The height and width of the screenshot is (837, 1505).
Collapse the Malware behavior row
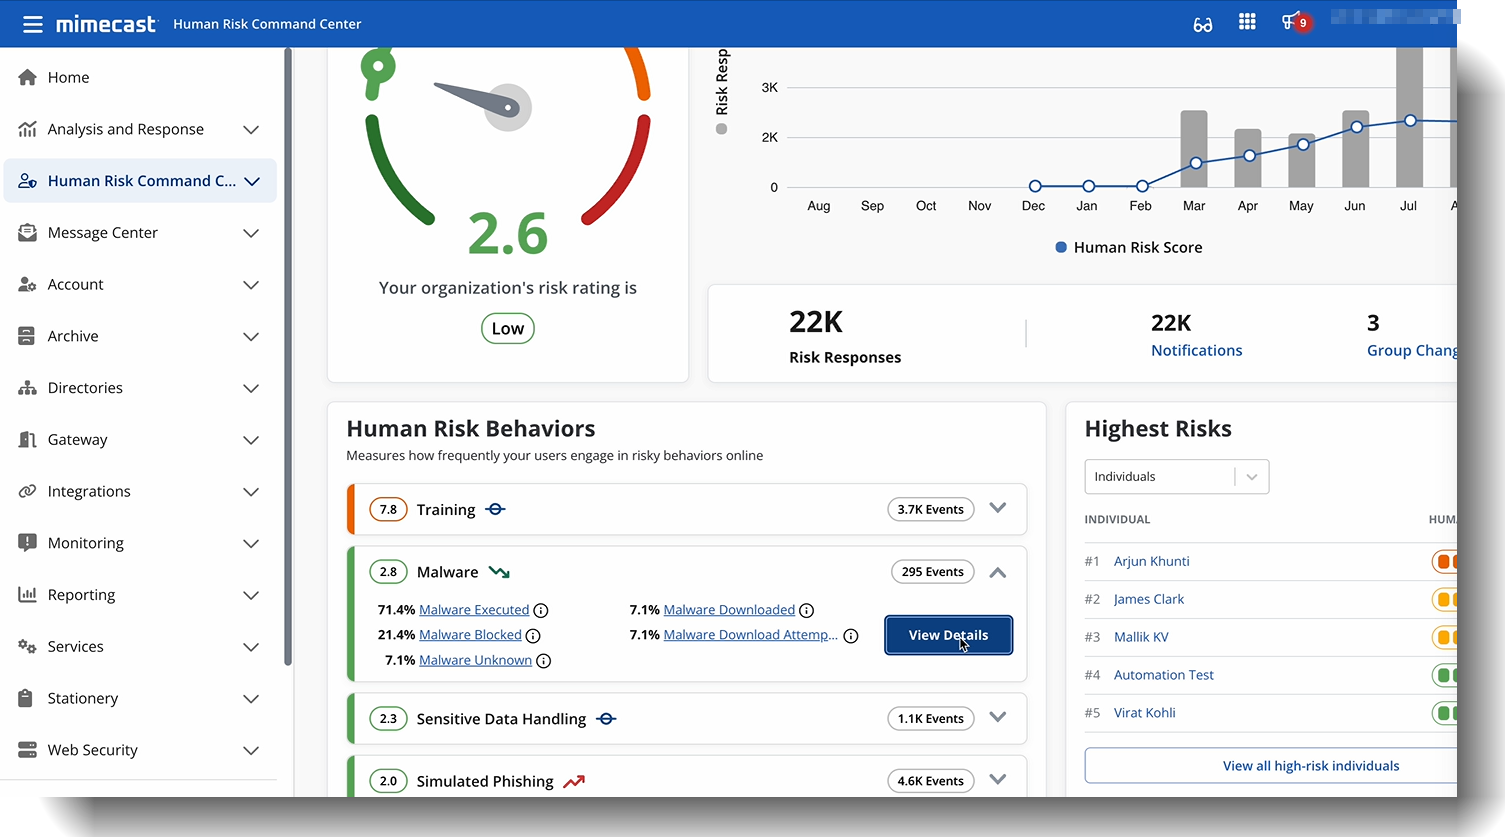(x=997, y=572)
